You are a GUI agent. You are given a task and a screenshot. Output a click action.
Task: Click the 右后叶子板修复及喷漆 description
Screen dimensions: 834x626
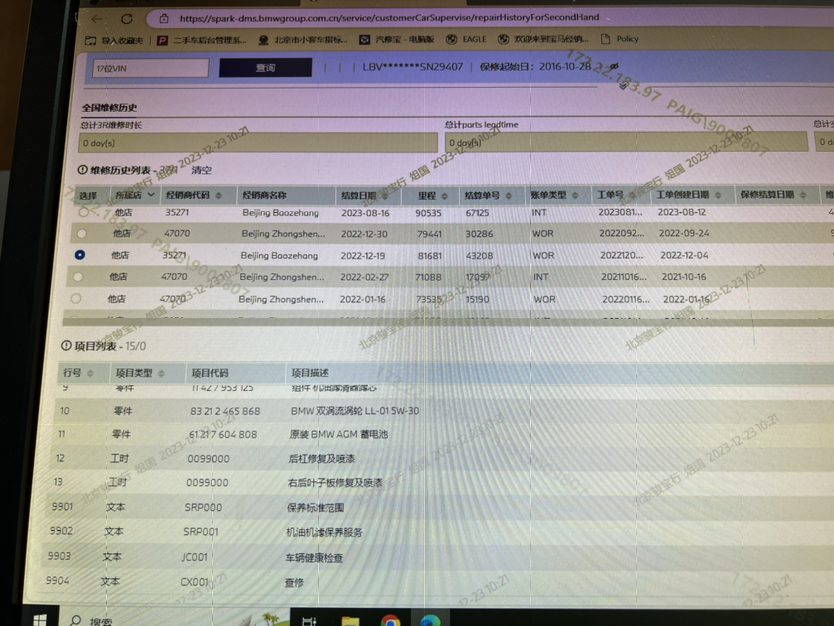click(335, 483)
